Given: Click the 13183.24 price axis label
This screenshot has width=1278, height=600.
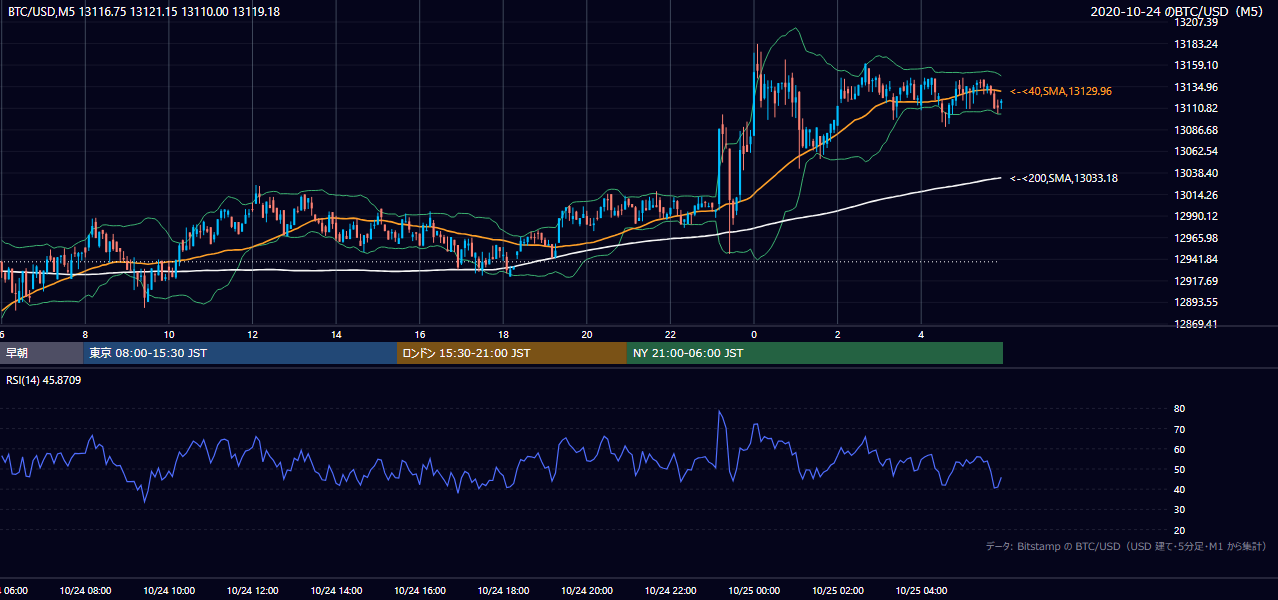Looking at the screenshot, I should point(1196,44).
